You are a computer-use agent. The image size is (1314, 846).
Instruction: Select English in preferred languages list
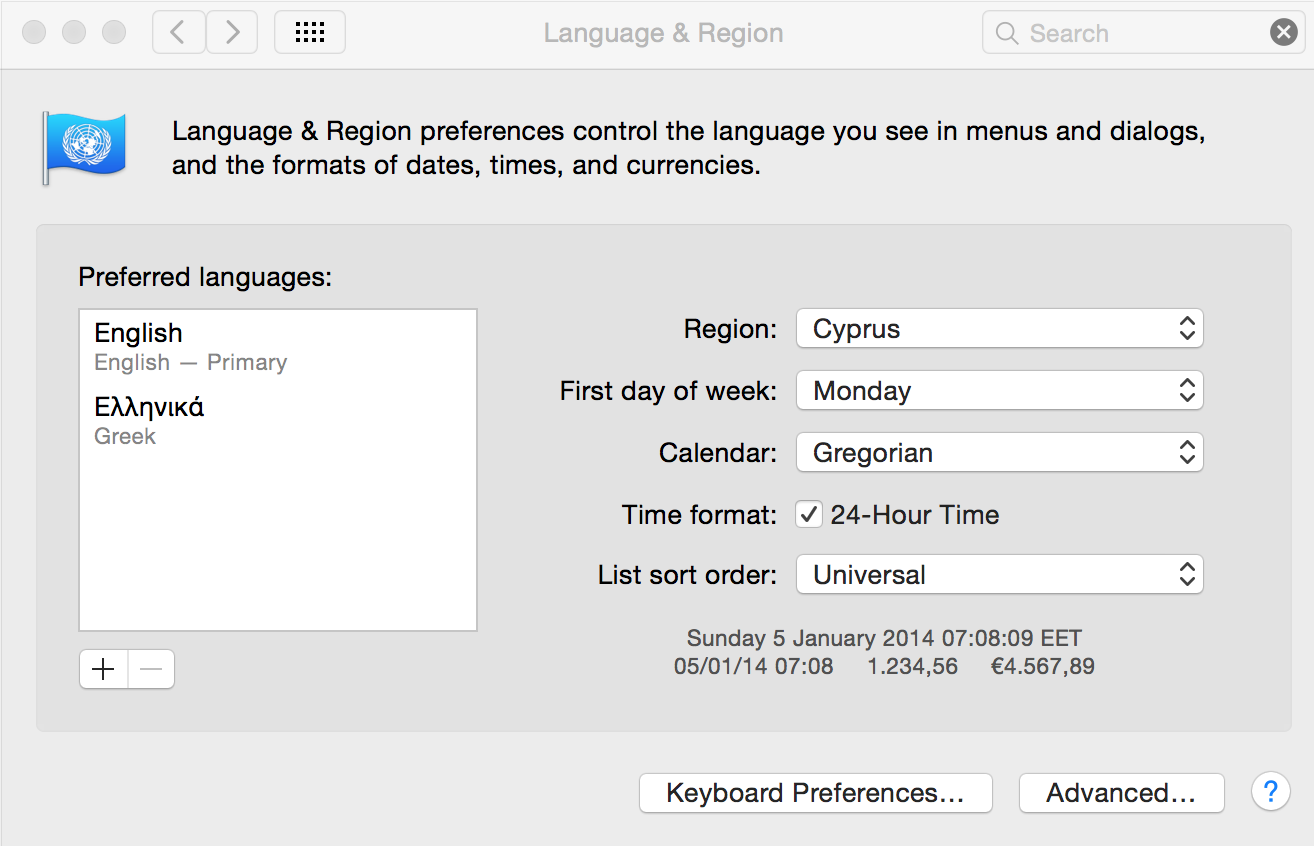[x=190, y=346]
